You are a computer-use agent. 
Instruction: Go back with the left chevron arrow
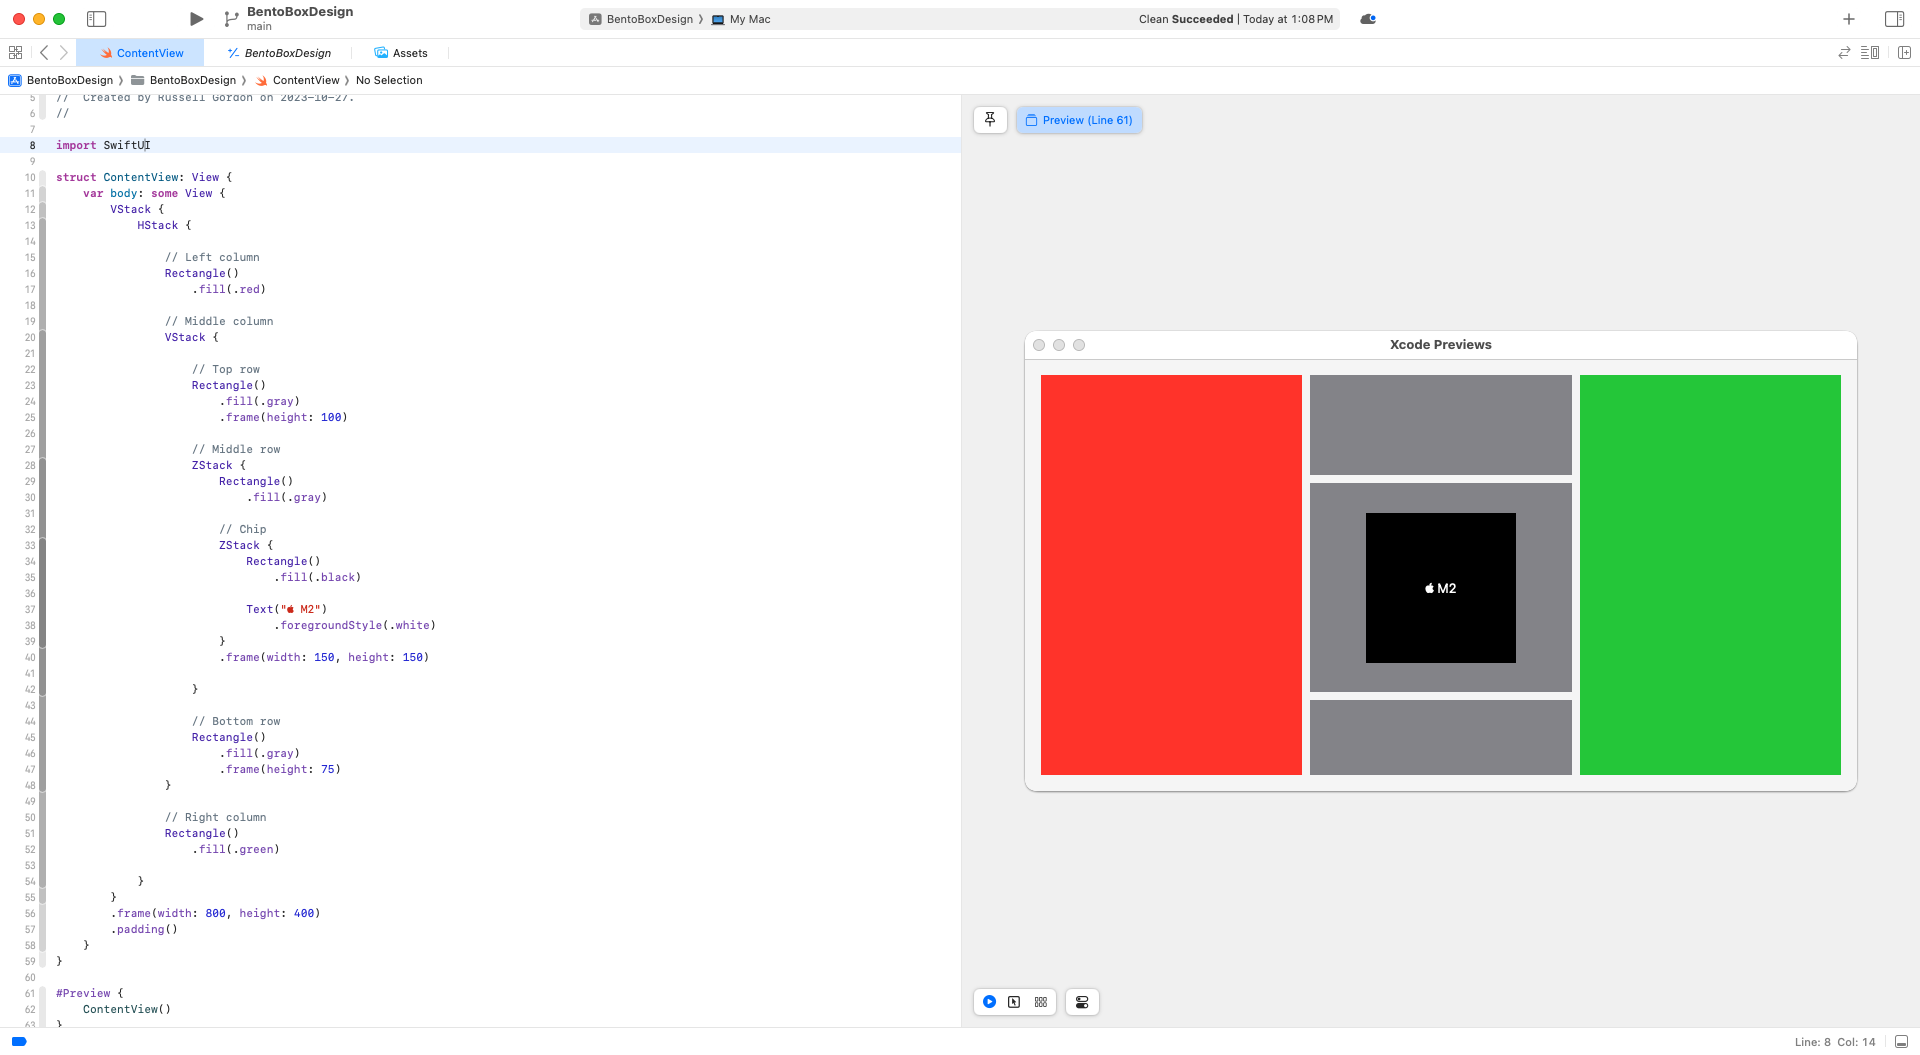44,53
